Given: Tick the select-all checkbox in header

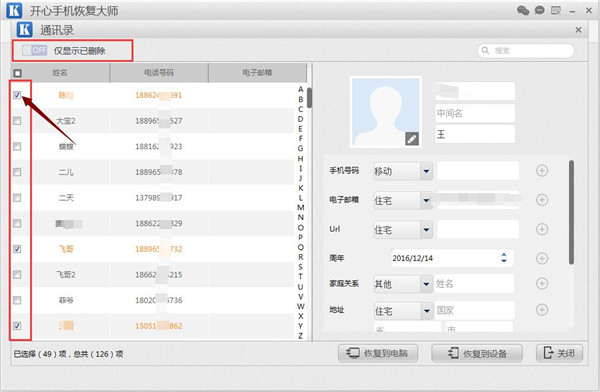Looking at the screenshot, I should coord(17,73).
